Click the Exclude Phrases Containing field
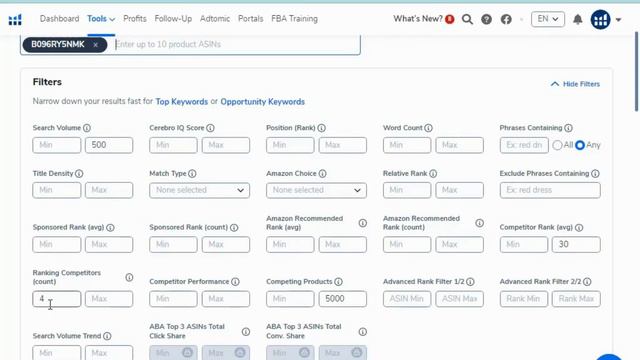This screenshot has width=640, height=360. coord(550,190)
